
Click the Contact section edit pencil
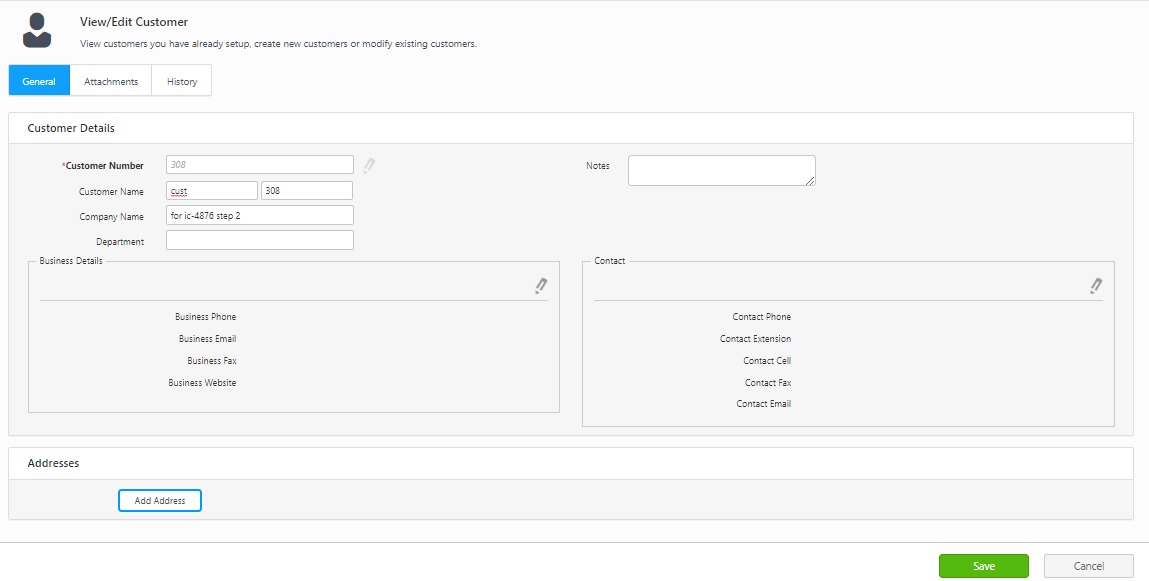click(x=1096, y=286)
